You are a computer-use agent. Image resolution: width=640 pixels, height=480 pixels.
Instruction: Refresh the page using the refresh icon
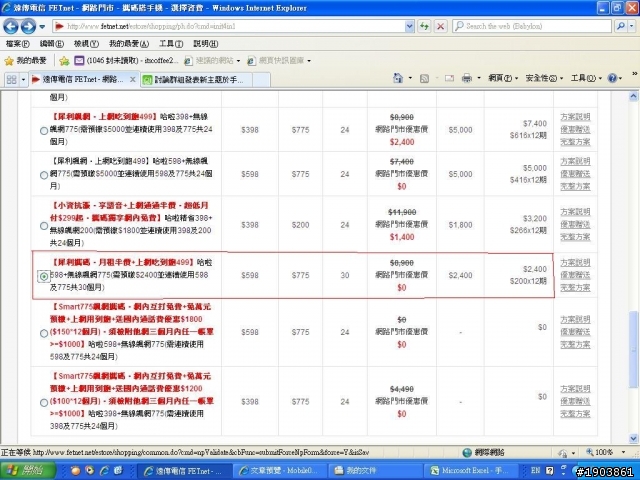point(424,27)
